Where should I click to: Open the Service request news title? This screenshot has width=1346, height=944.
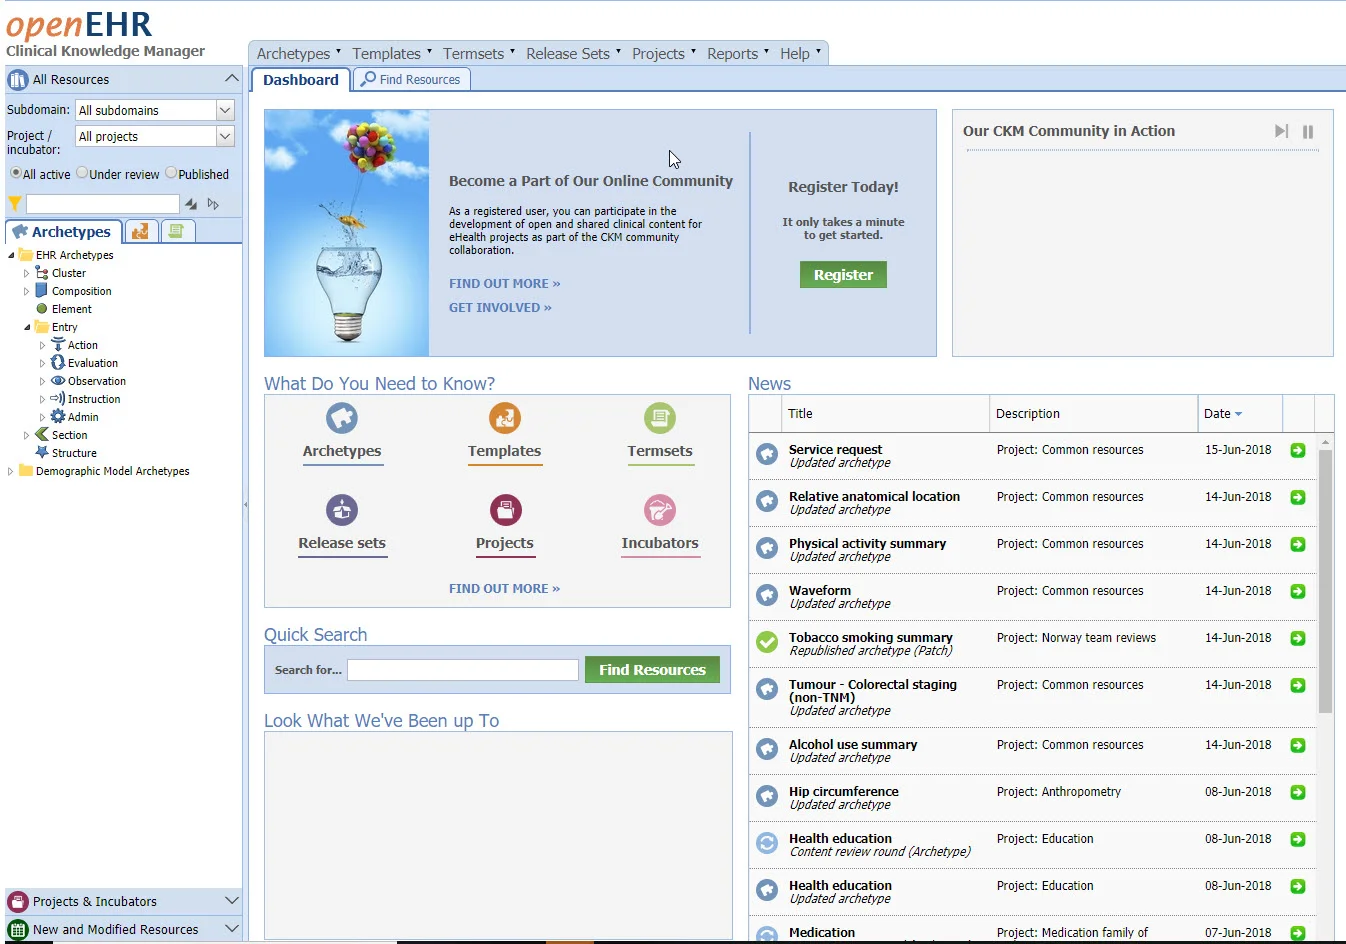click(835, 450)
